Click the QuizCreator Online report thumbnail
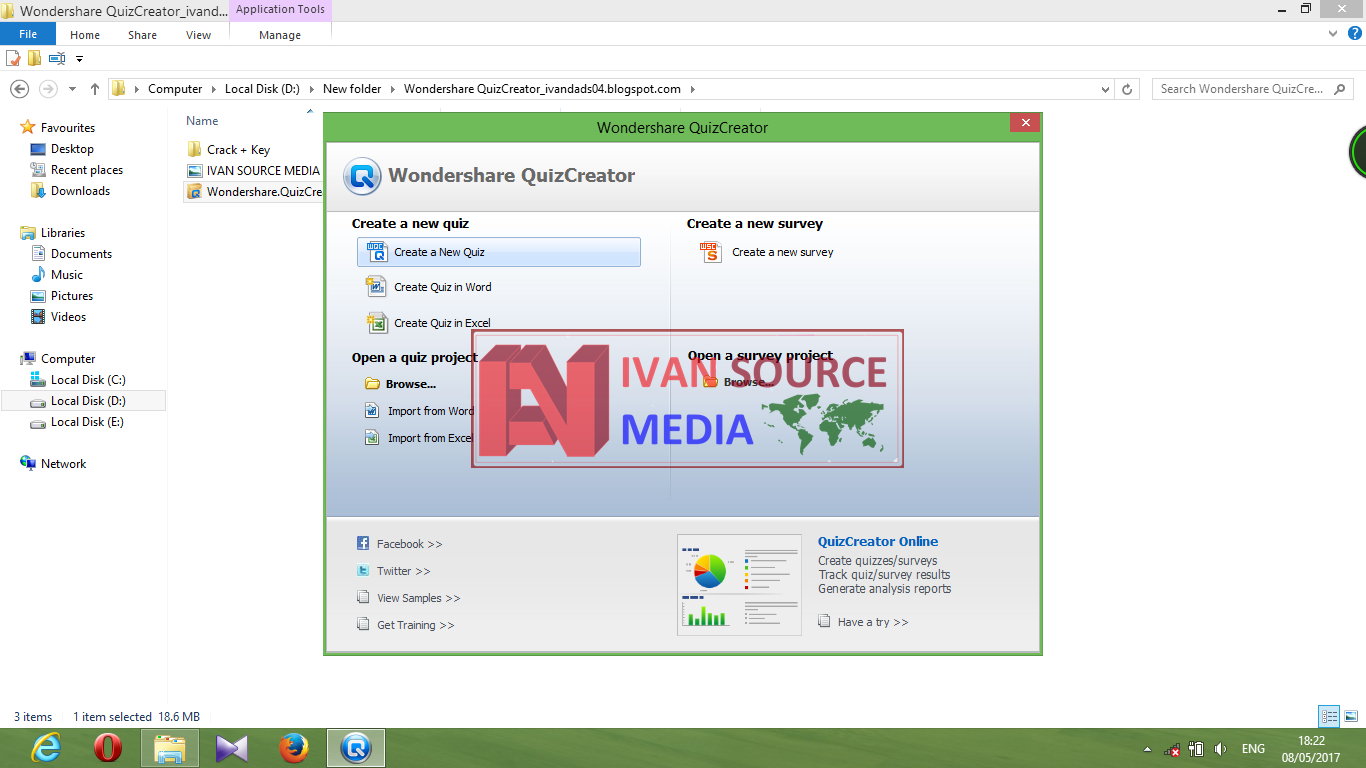Viewport: 1366px width, 768px height. [x=739, y=584]
